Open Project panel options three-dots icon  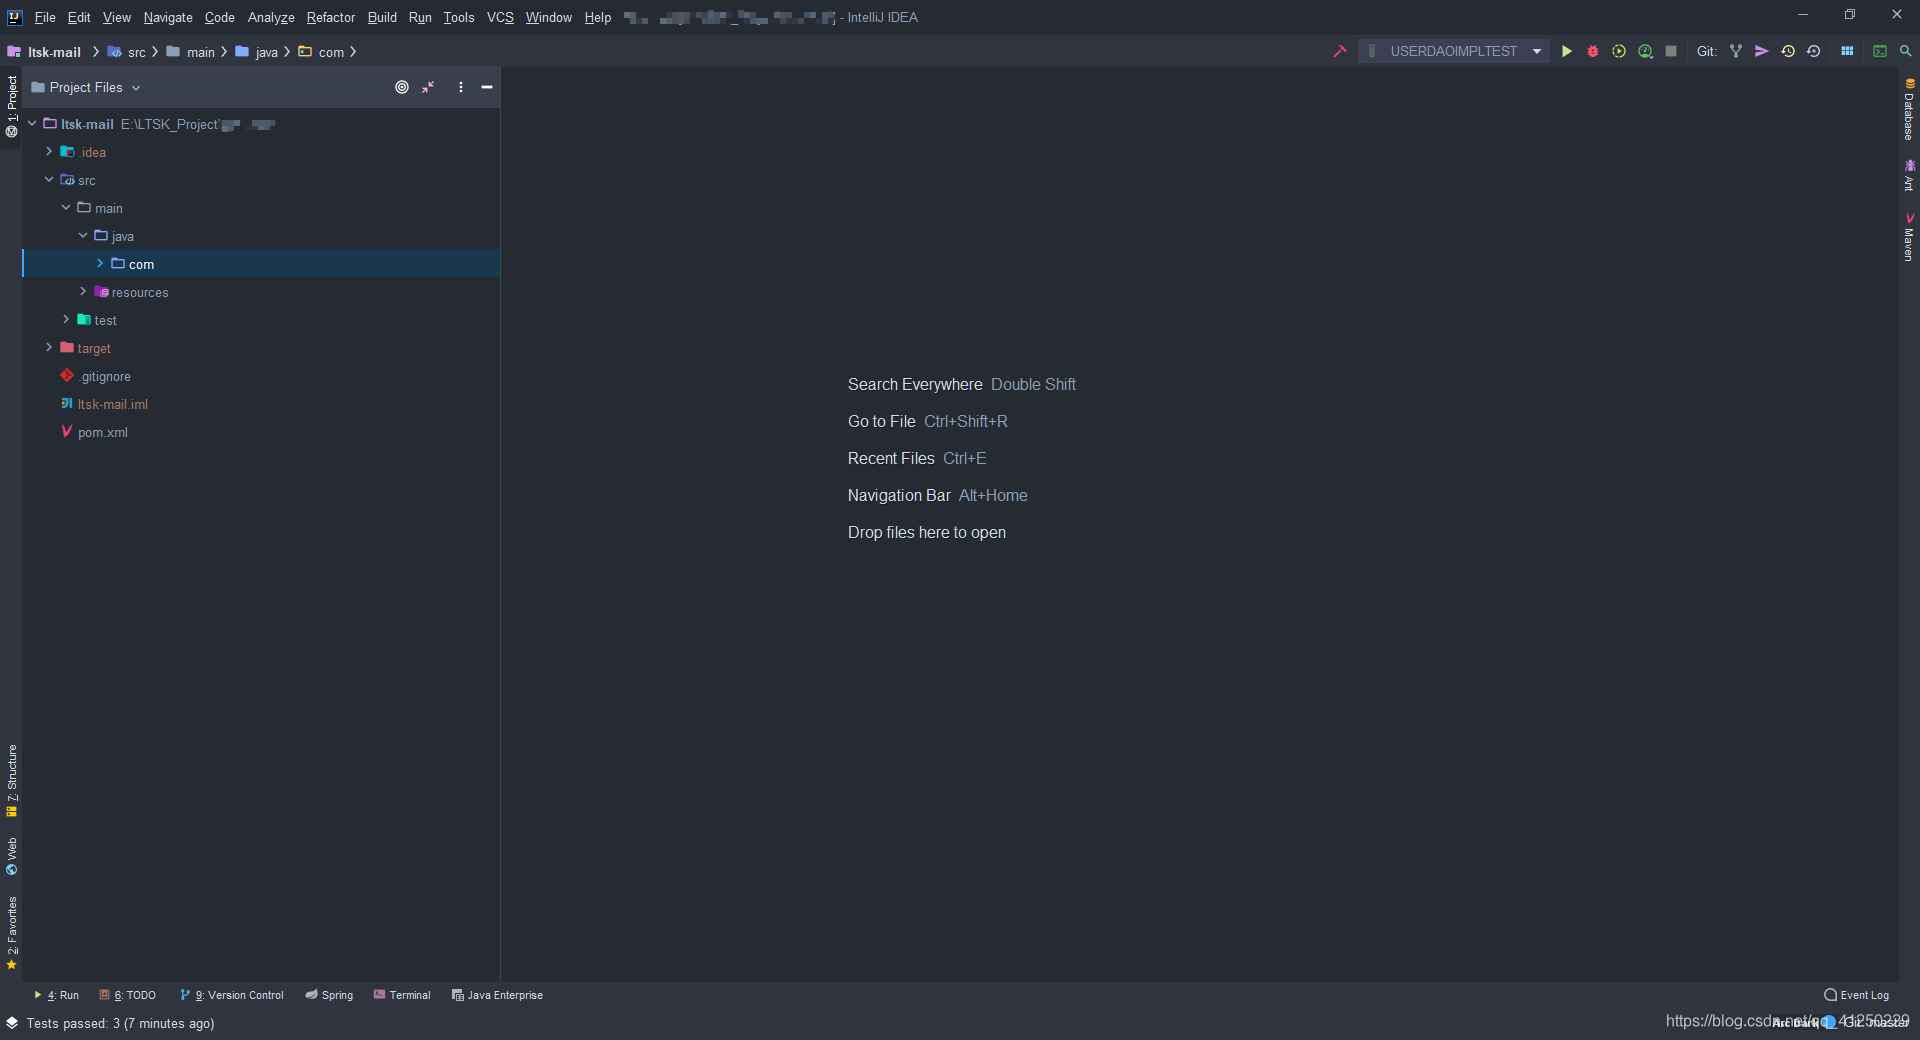click(x=461, y=87)
